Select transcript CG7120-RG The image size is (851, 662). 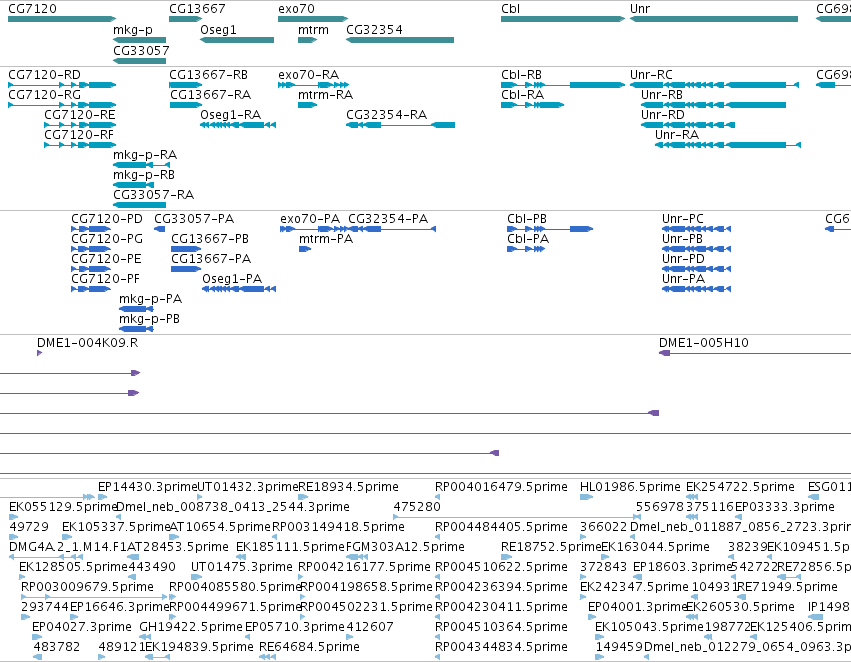(x=62, y=105)
